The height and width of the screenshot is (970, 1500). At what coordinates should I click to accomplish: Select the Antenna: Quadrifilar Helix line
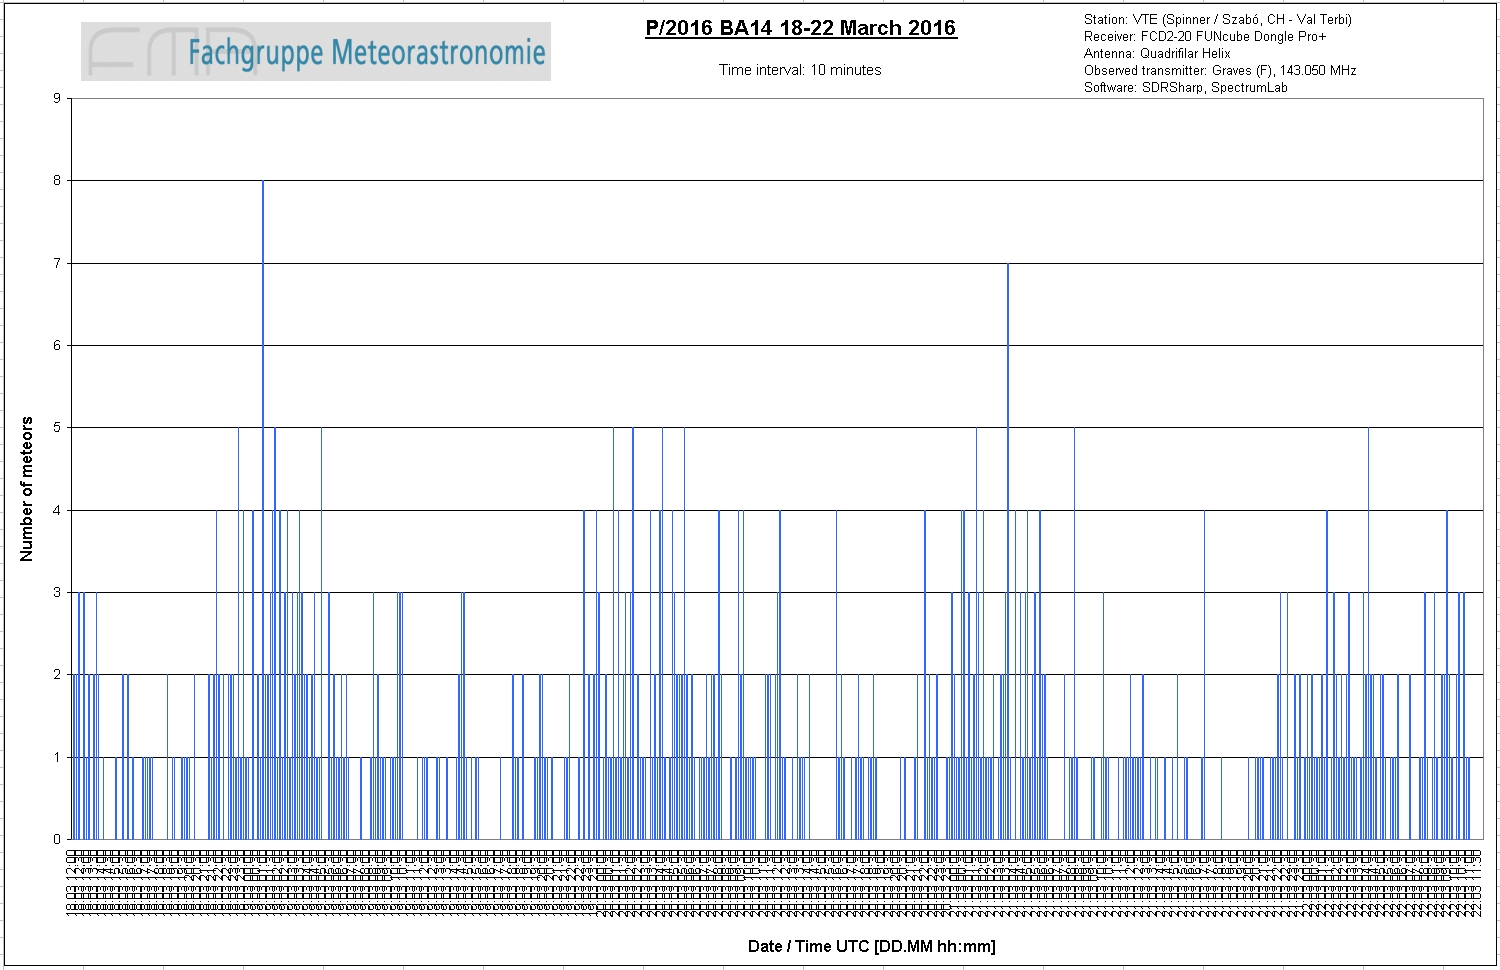[x=1157, y=53]
